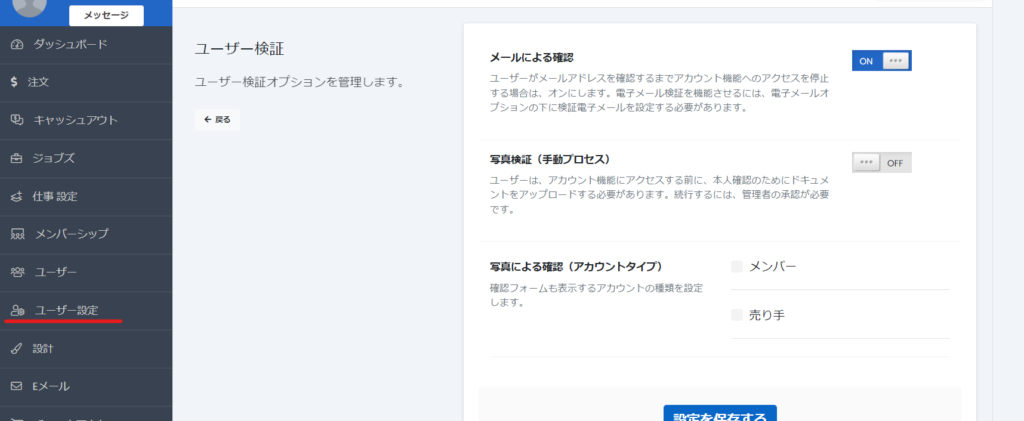Click the cashout coins icon
The width and height of the screenshot is (1024, 421).
(16, 120)
